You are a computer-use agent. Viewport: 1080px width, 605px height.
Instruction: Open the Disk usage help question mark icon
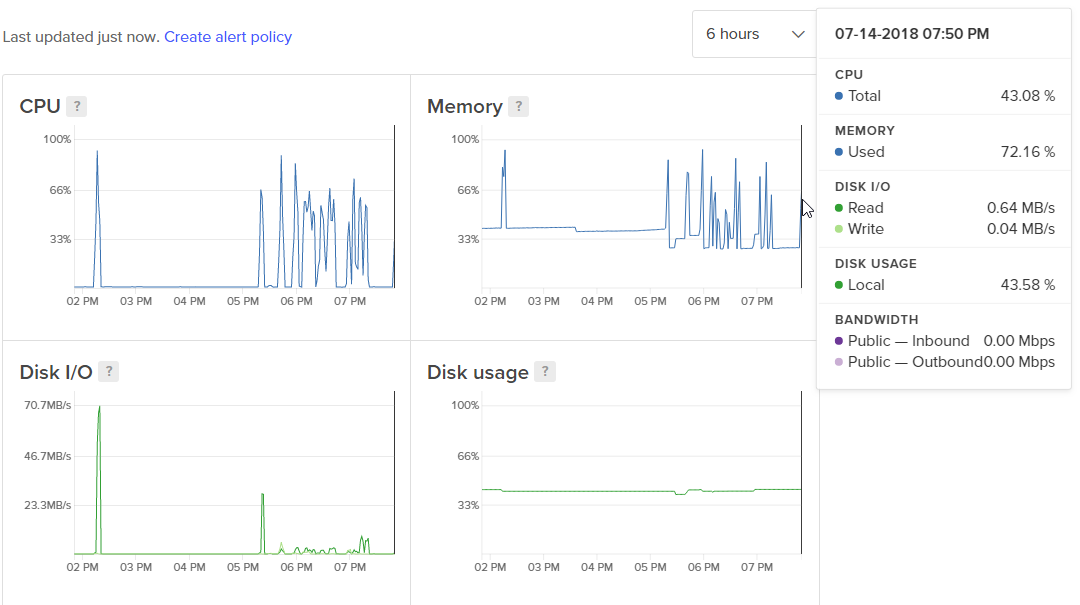point(545,371)
